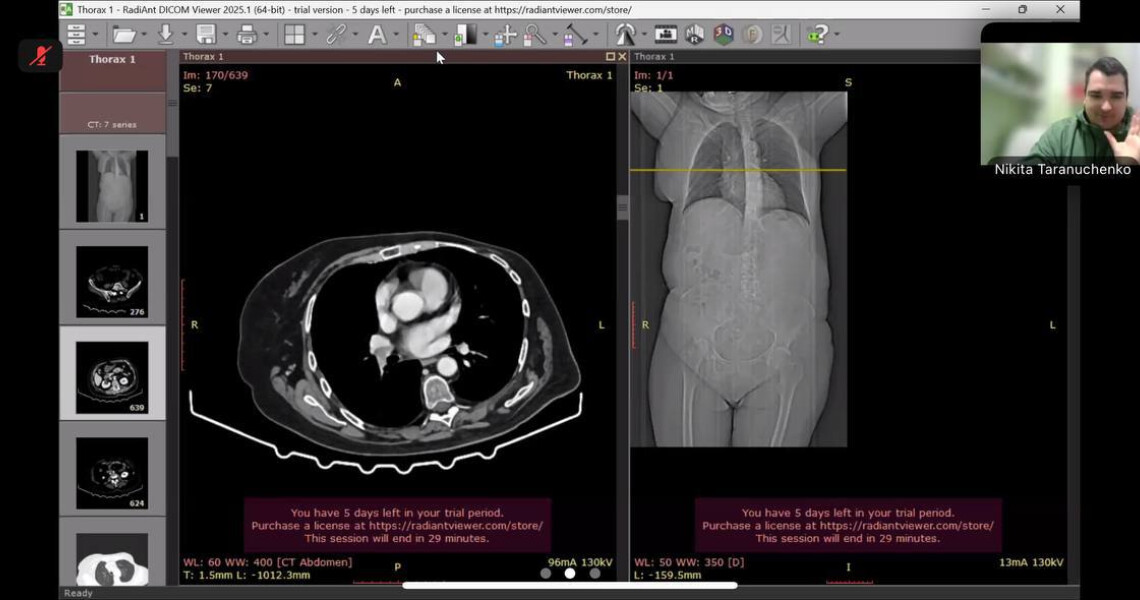Select the text annotation tool

377,35
